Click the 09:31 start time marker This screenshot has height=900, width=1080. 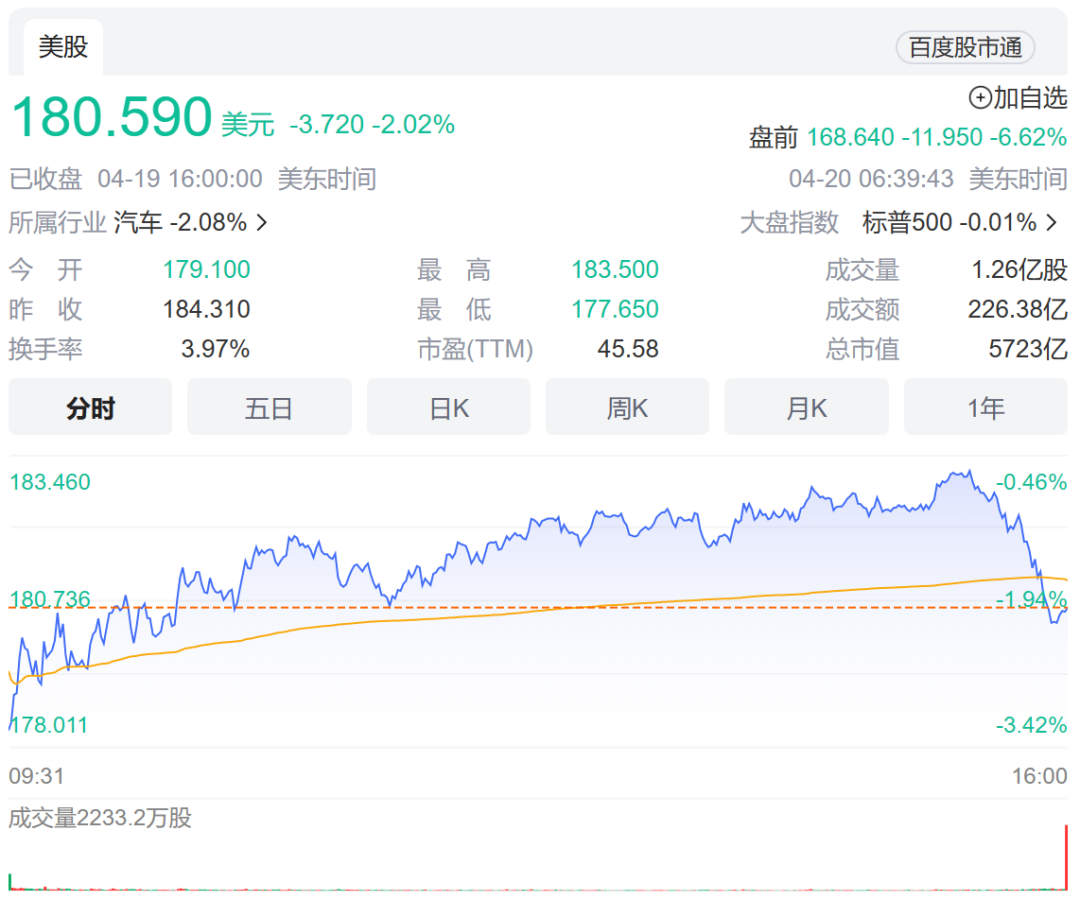37,776
